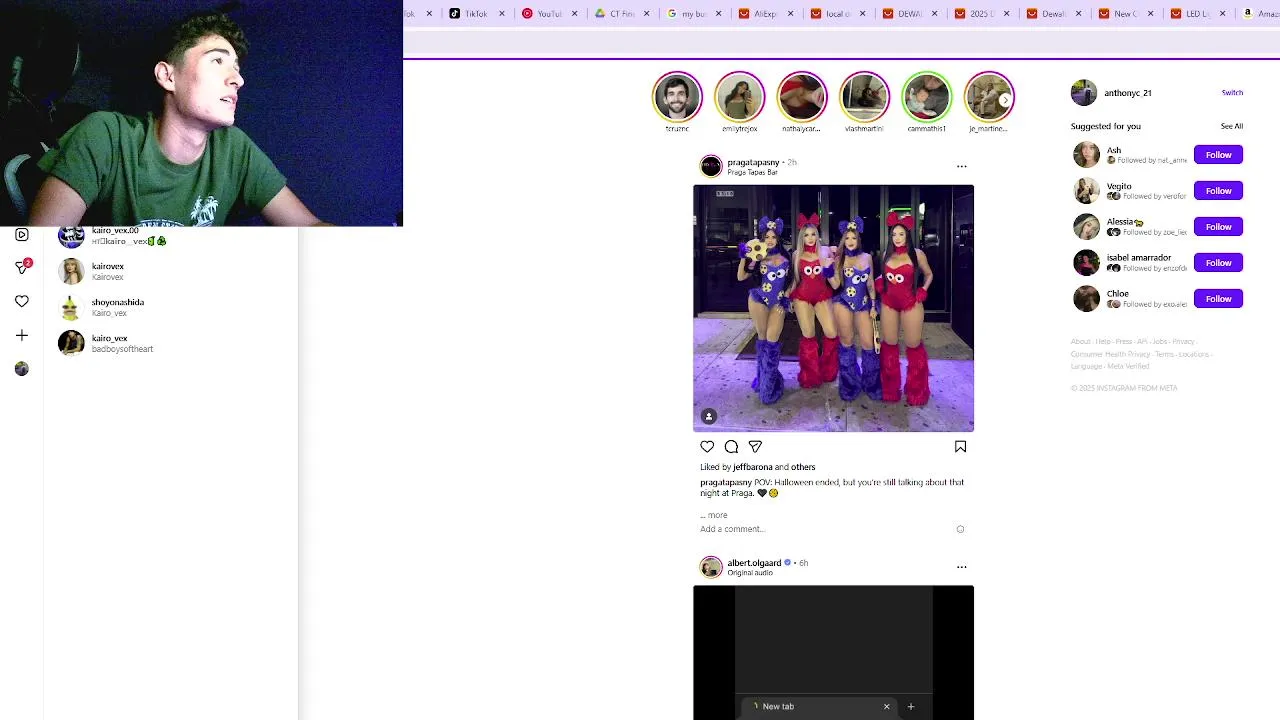Select kairo_vex.00 search result
The image size is (1280, 720).
pyautogui.click(x=170, y=237)
